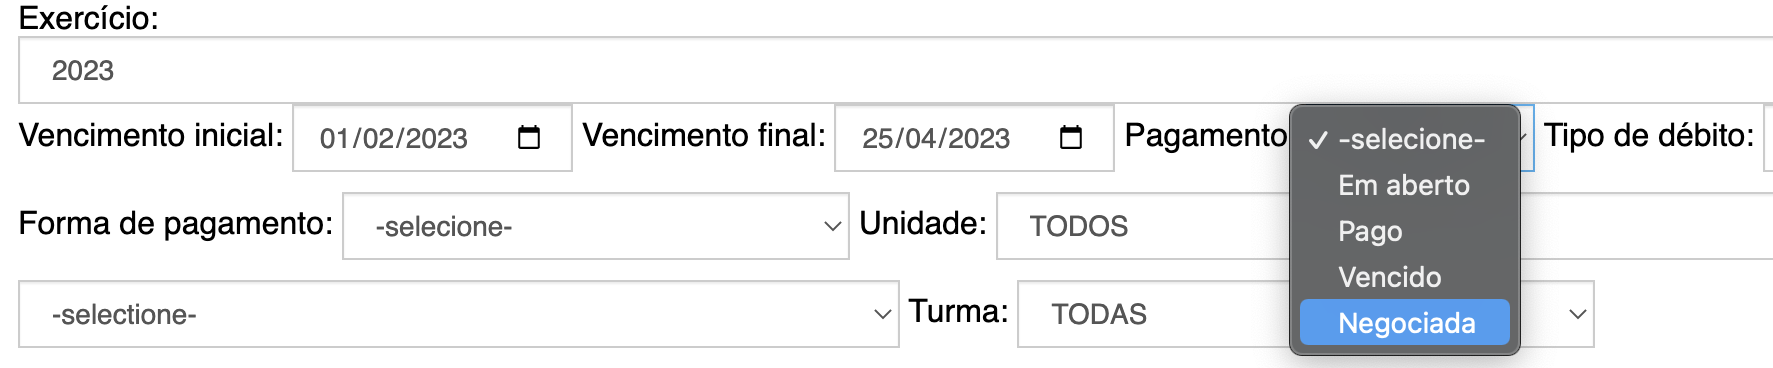Click the Turma dropdown chevron arrow
This screenshot has width=1773, height=368.
pos(1577,314)
